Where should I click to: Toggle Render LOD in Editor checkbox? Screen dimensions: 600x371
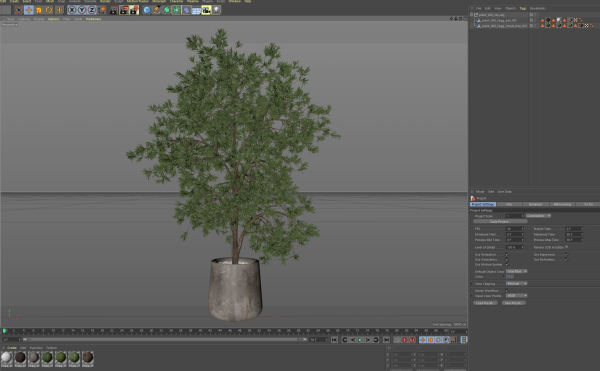tap(566, 247)
